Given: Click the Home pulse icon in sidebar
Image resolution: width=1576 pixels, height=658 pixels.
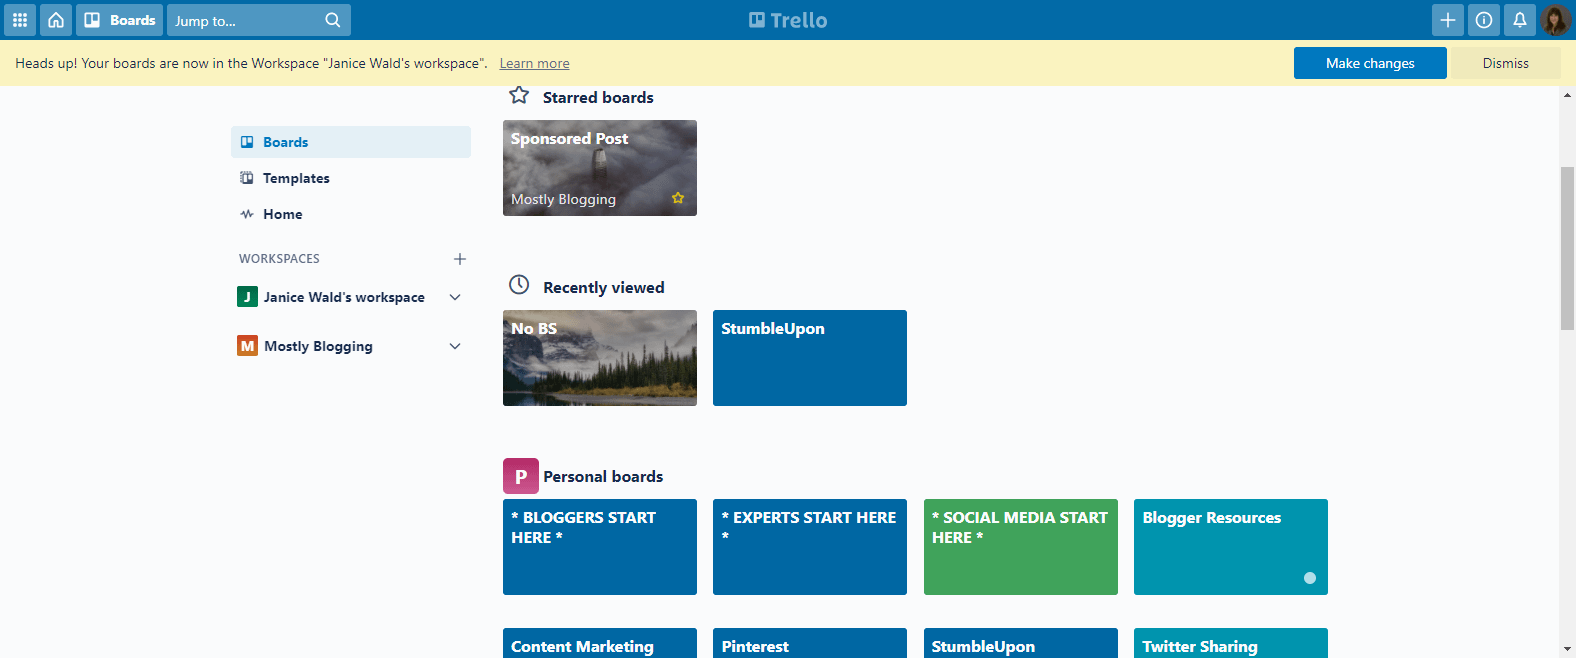Looking at the screenshot, I should pyautogui.click(x=247, y=214).
